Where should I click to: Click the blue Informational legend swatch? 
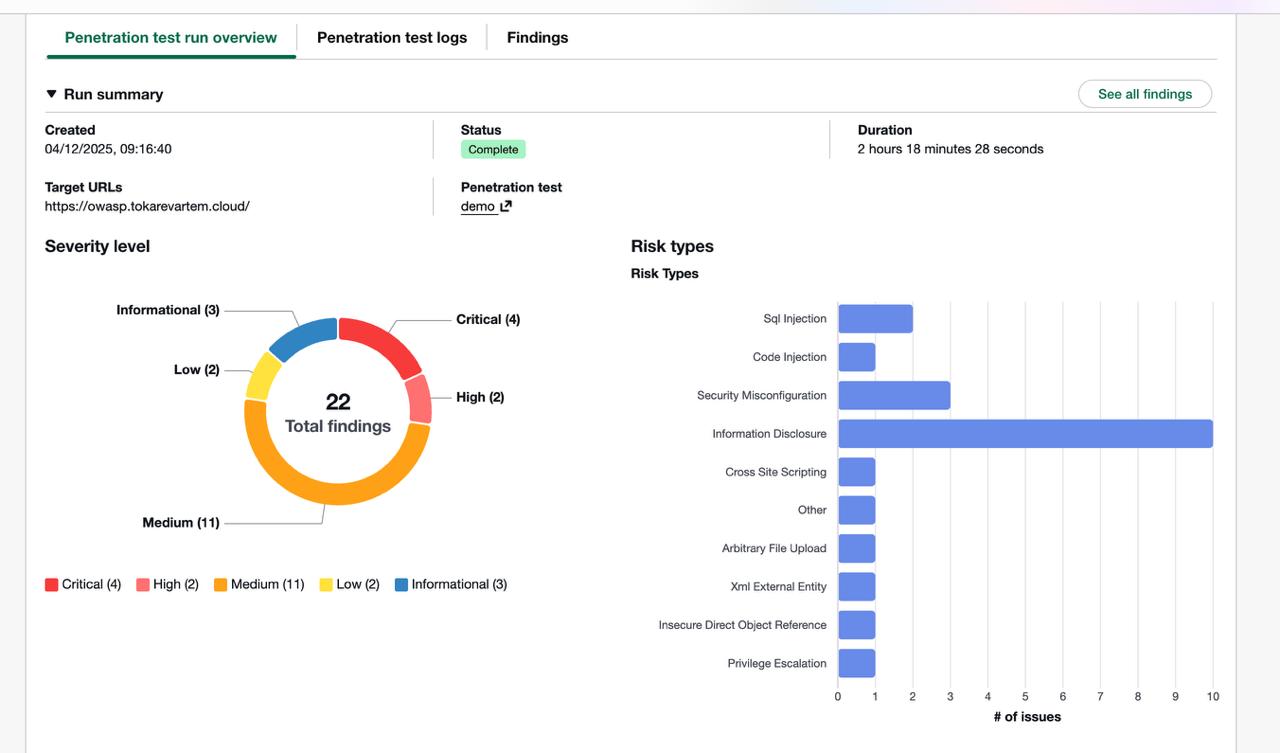click(x=401, y=585)
